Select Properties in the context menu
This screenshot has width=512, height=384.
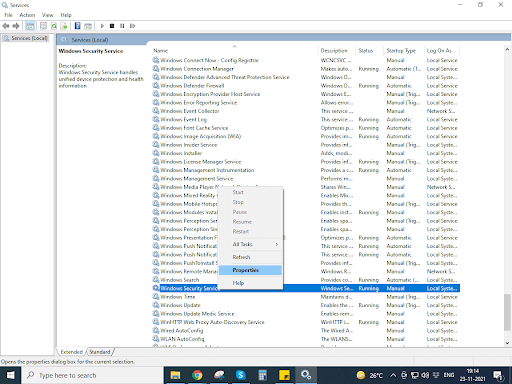click(x=250, y=270)
